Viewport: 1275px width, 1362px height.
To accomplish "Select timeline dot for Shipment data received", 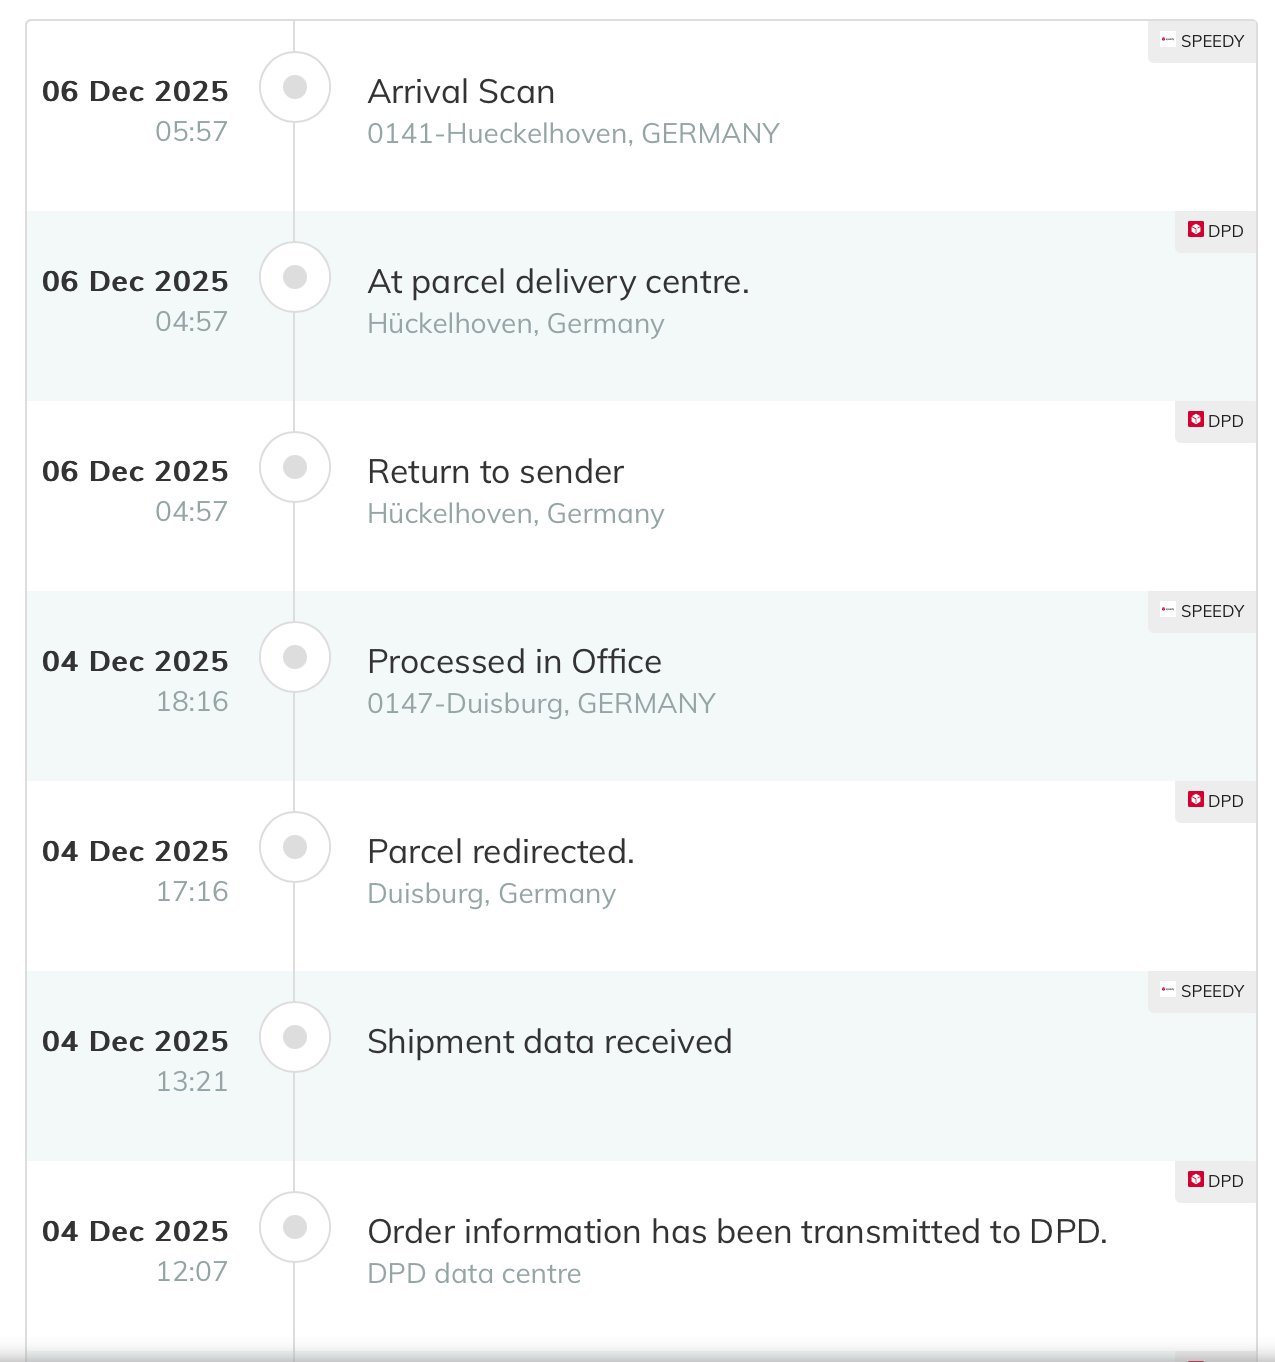I will coord(295,1037).
